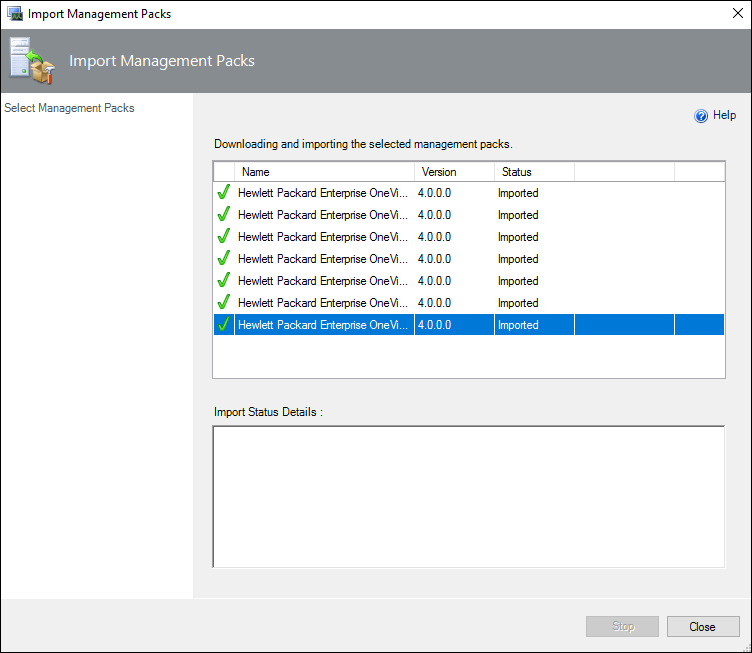Click the Close button at the bottom
Screen dimensions: 752x653
point(703,626)
